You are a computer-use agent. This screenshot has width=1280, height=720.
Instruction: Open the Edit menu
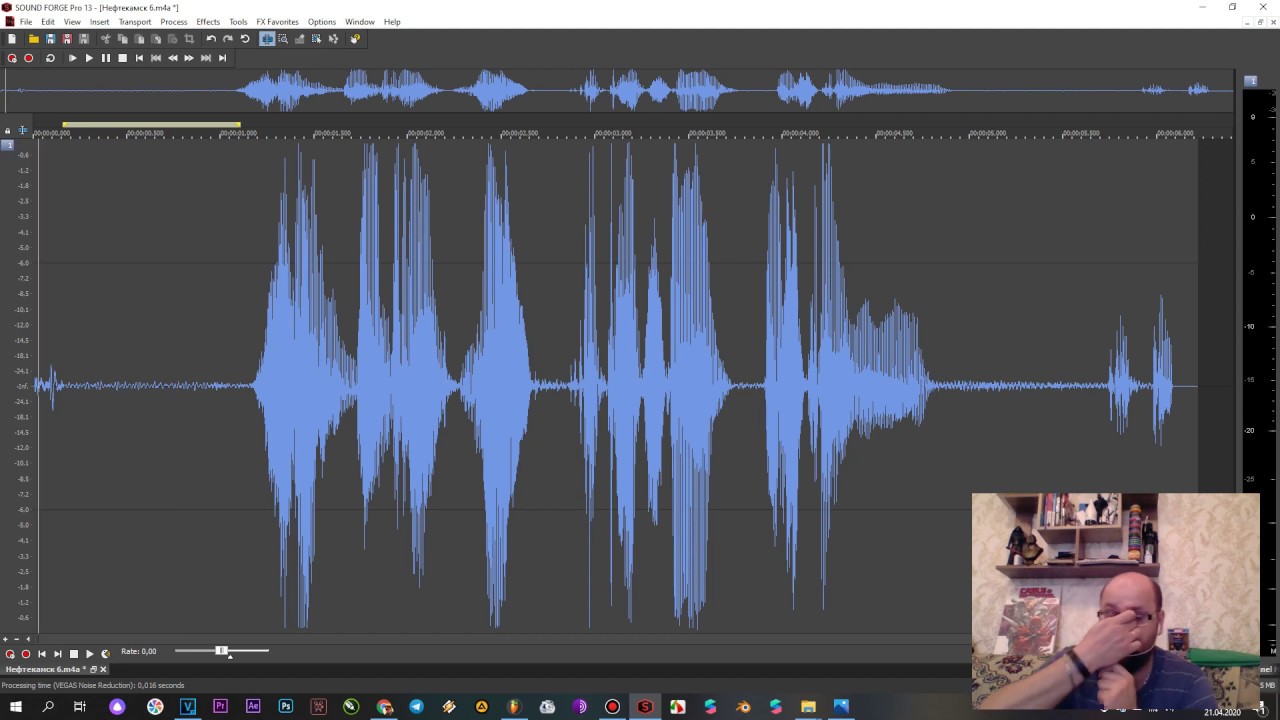pyautogui.click(x=48, y=22)
